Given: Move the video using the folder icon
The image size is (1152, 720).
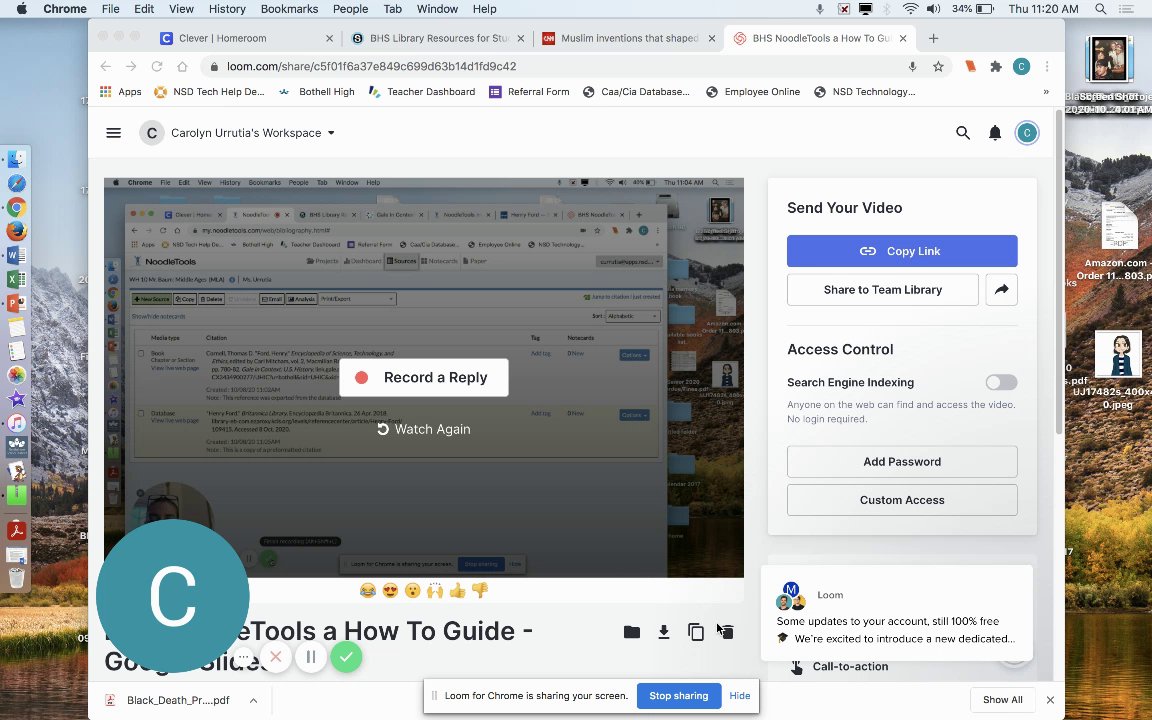Looking at the screenshot, I should pyautogui.click(x=632, y=632).
